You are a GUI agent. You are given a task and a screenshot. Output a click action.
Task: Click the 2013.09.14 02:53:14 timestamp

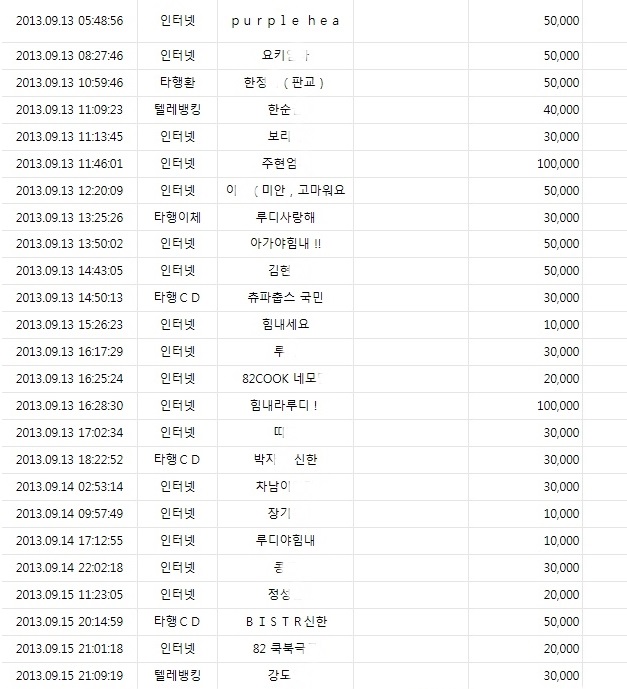point(69,486)
